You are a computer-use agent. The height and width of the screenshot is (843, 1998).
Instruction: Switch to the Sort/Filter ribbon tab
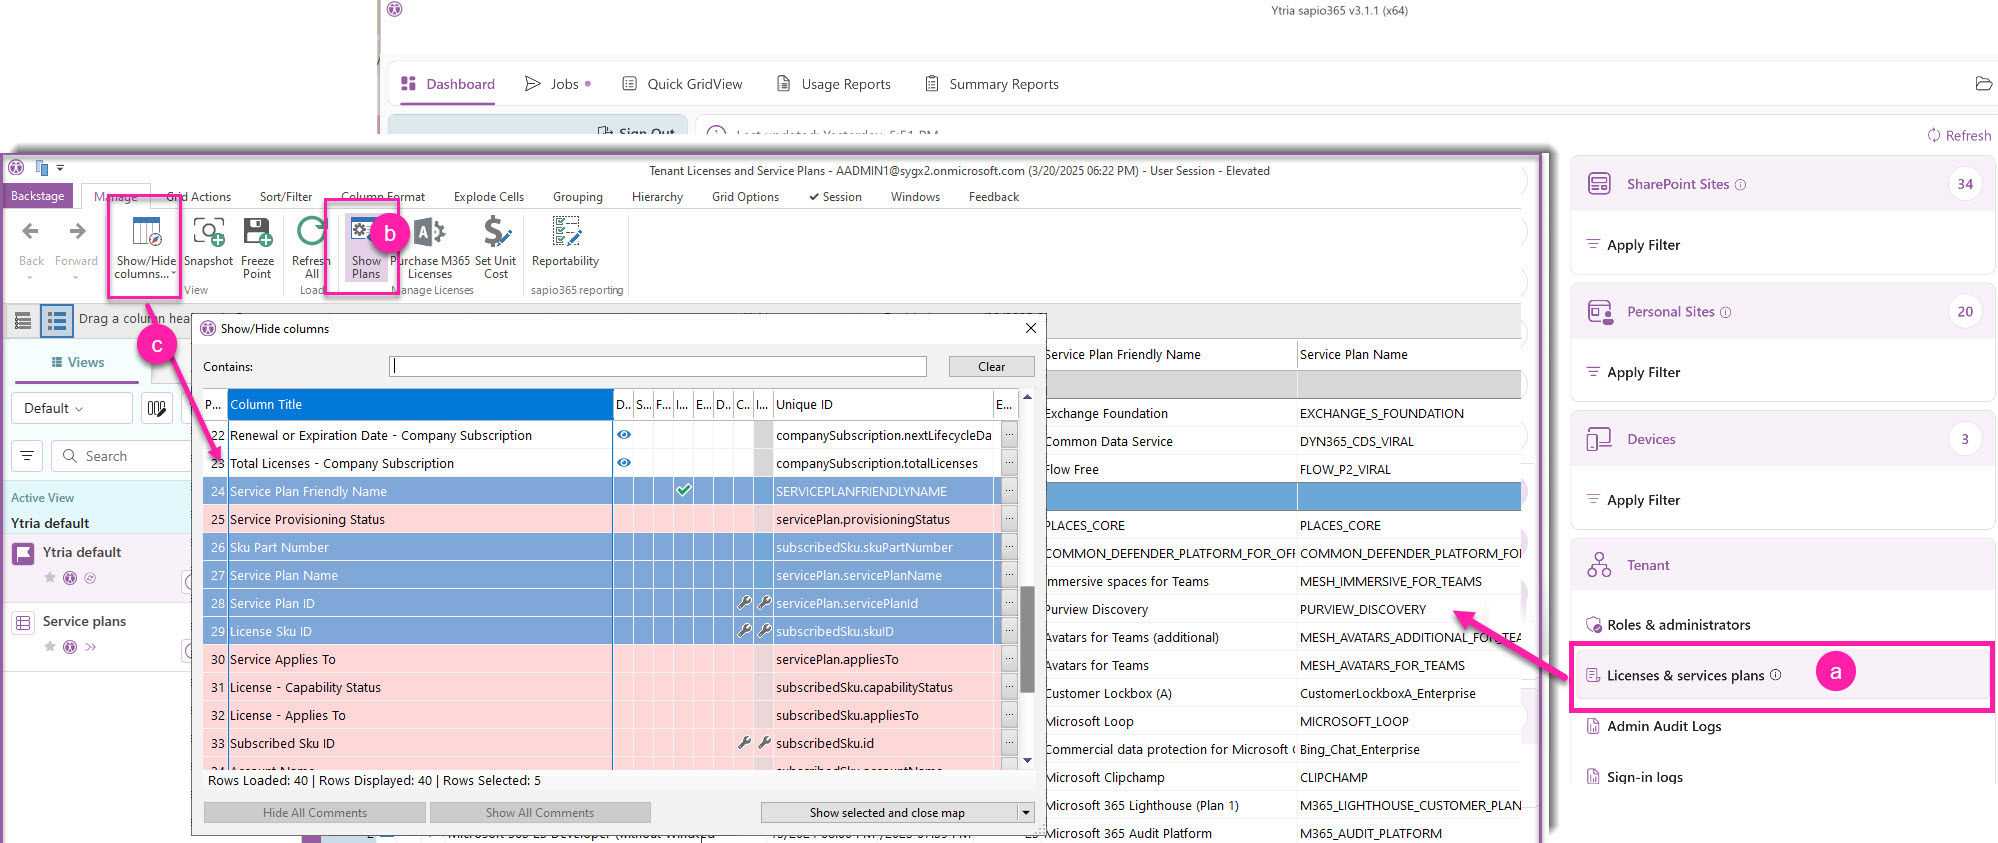click(x=286, y=197)
